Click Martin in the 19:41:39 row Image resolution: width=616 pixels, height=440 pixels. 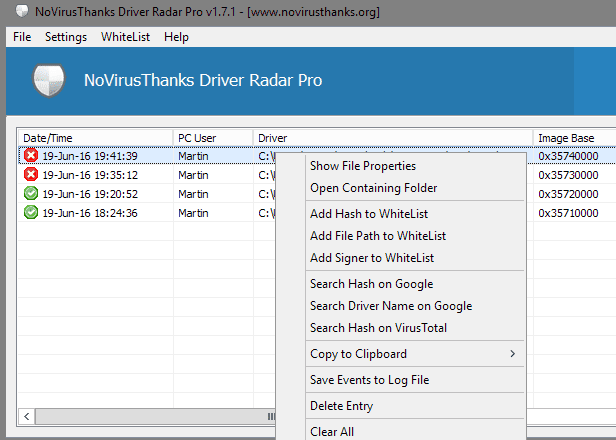pyautogui.click(x=193, y=156)
